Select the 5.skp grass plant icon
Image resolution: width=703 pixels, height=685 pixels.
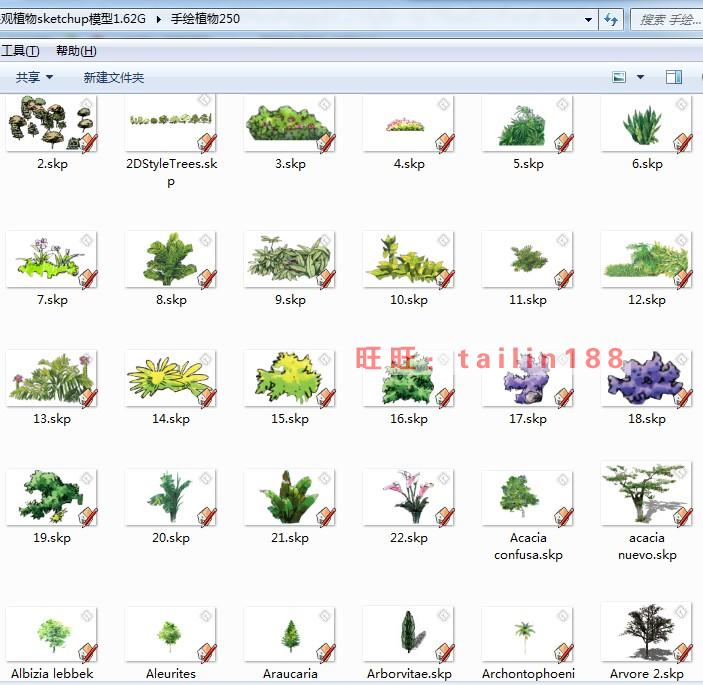click(x=528, y=123)
